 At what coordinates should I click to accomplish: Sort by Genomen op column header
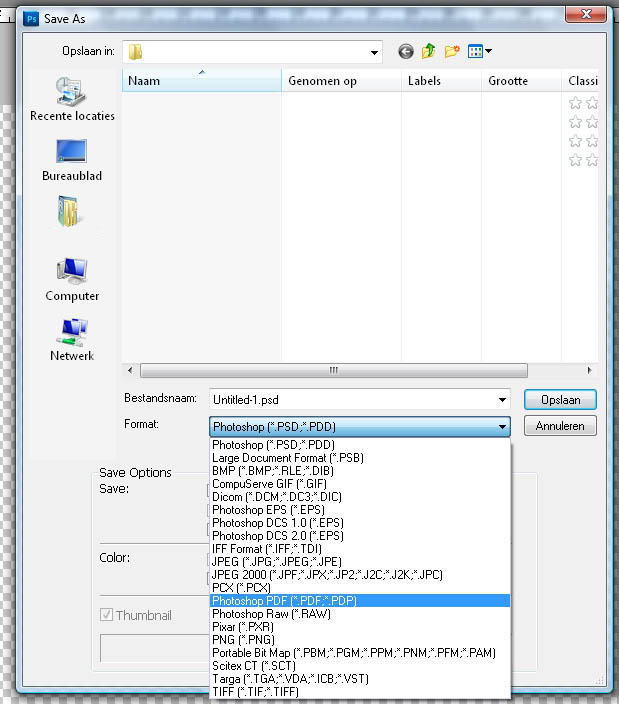pyautogui.click(x=341, y=81)
